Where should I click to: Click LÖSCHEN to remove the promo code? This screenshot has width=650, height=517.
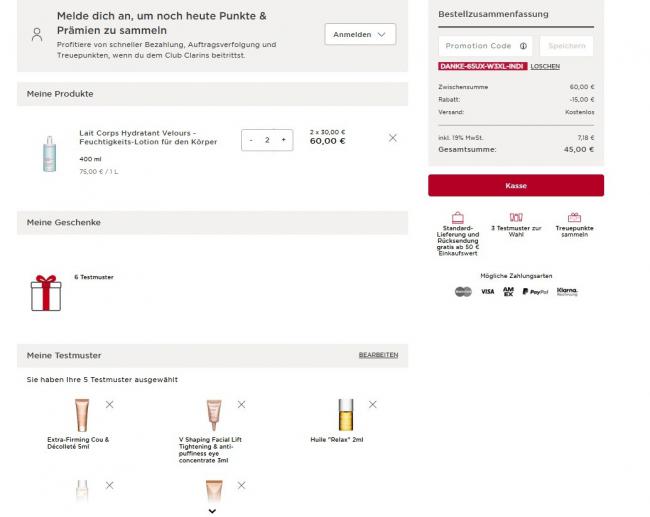click(545, 66)
